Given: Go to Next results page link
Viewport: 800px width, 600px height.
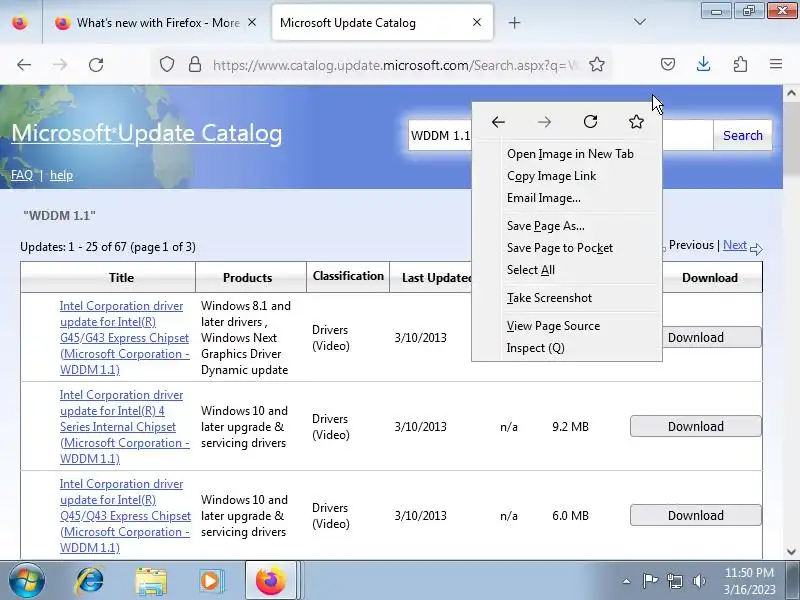Looking at the screenshot, I should (735, 245).
